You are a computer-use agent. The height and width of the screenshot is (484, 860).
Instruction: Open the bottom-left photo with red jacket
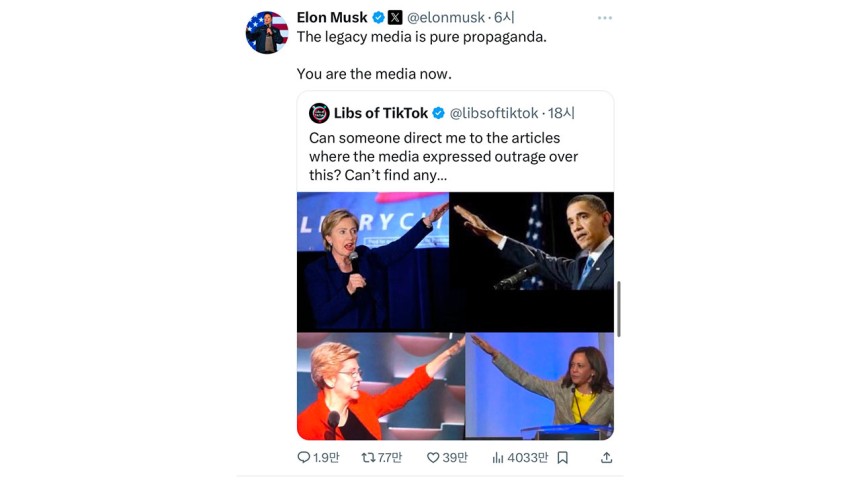[381, 386]
